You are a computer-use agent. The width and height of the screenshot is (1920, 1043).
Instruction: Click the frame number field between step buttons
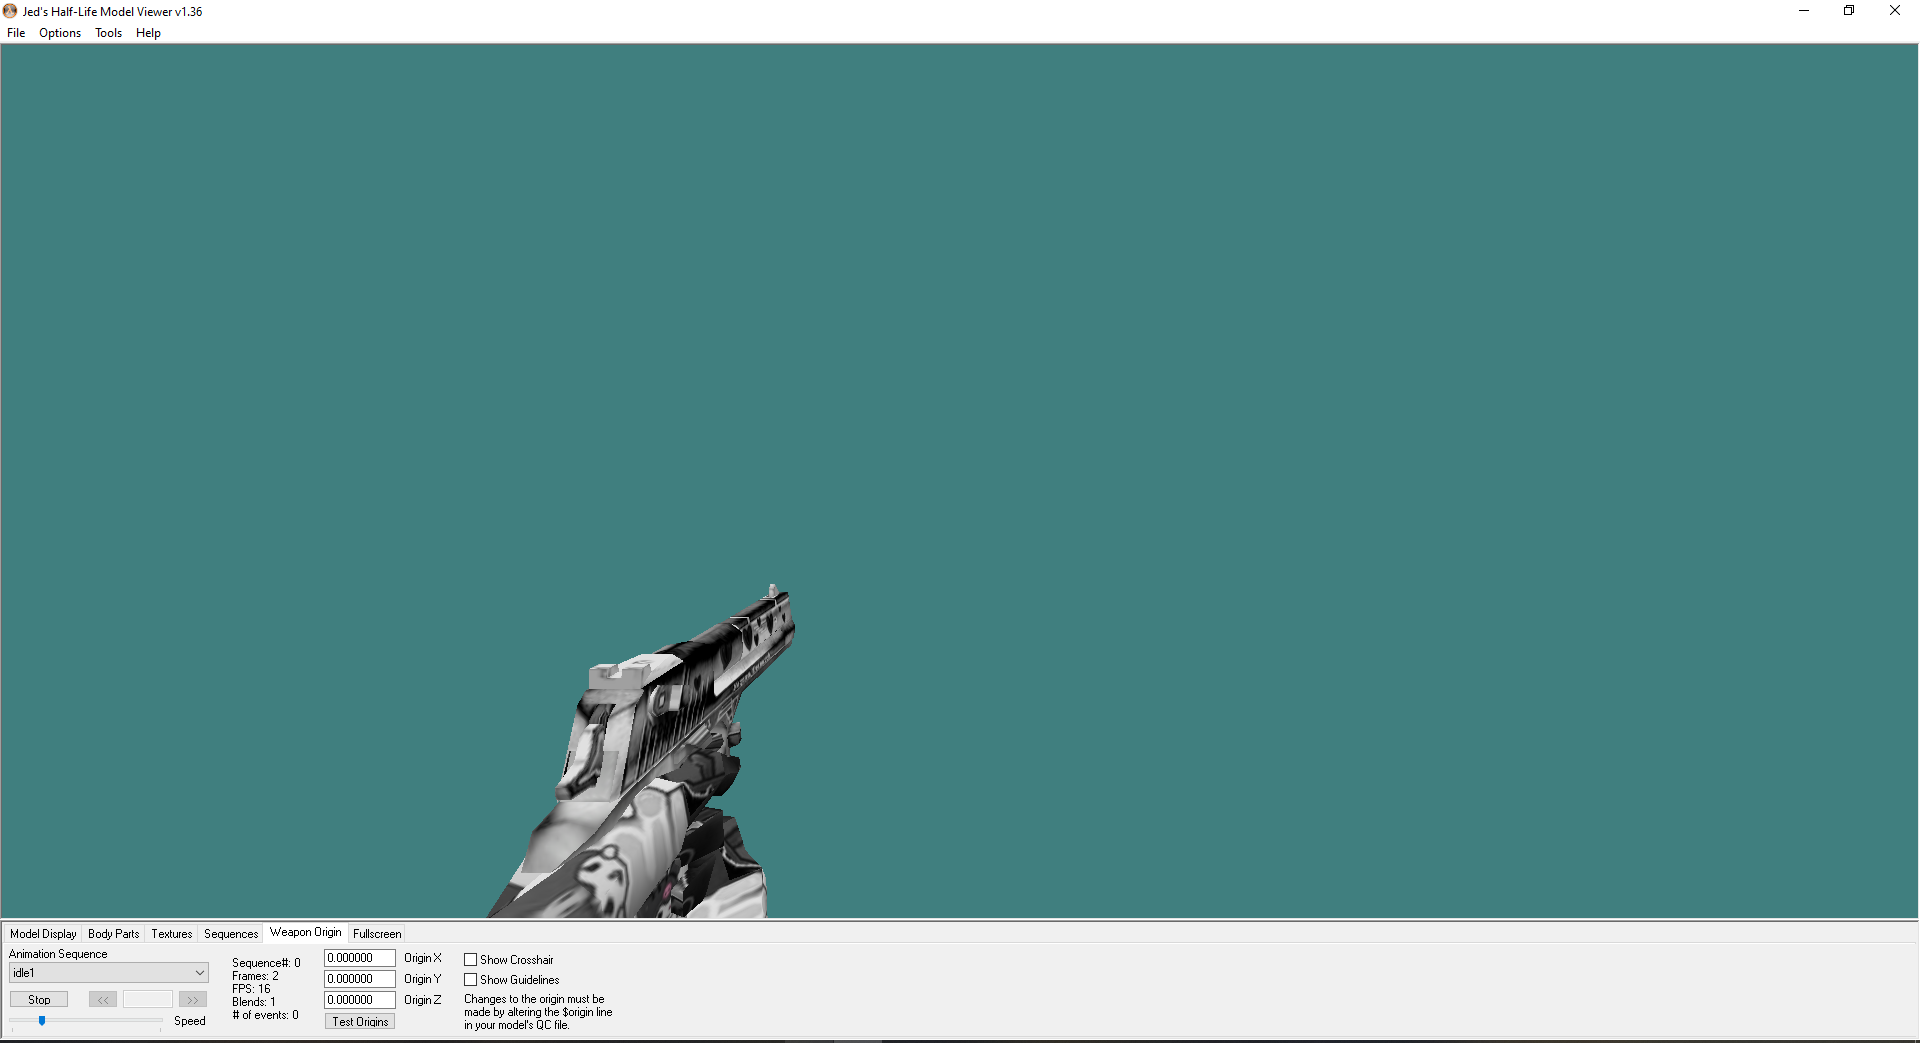pos(148,1000)
